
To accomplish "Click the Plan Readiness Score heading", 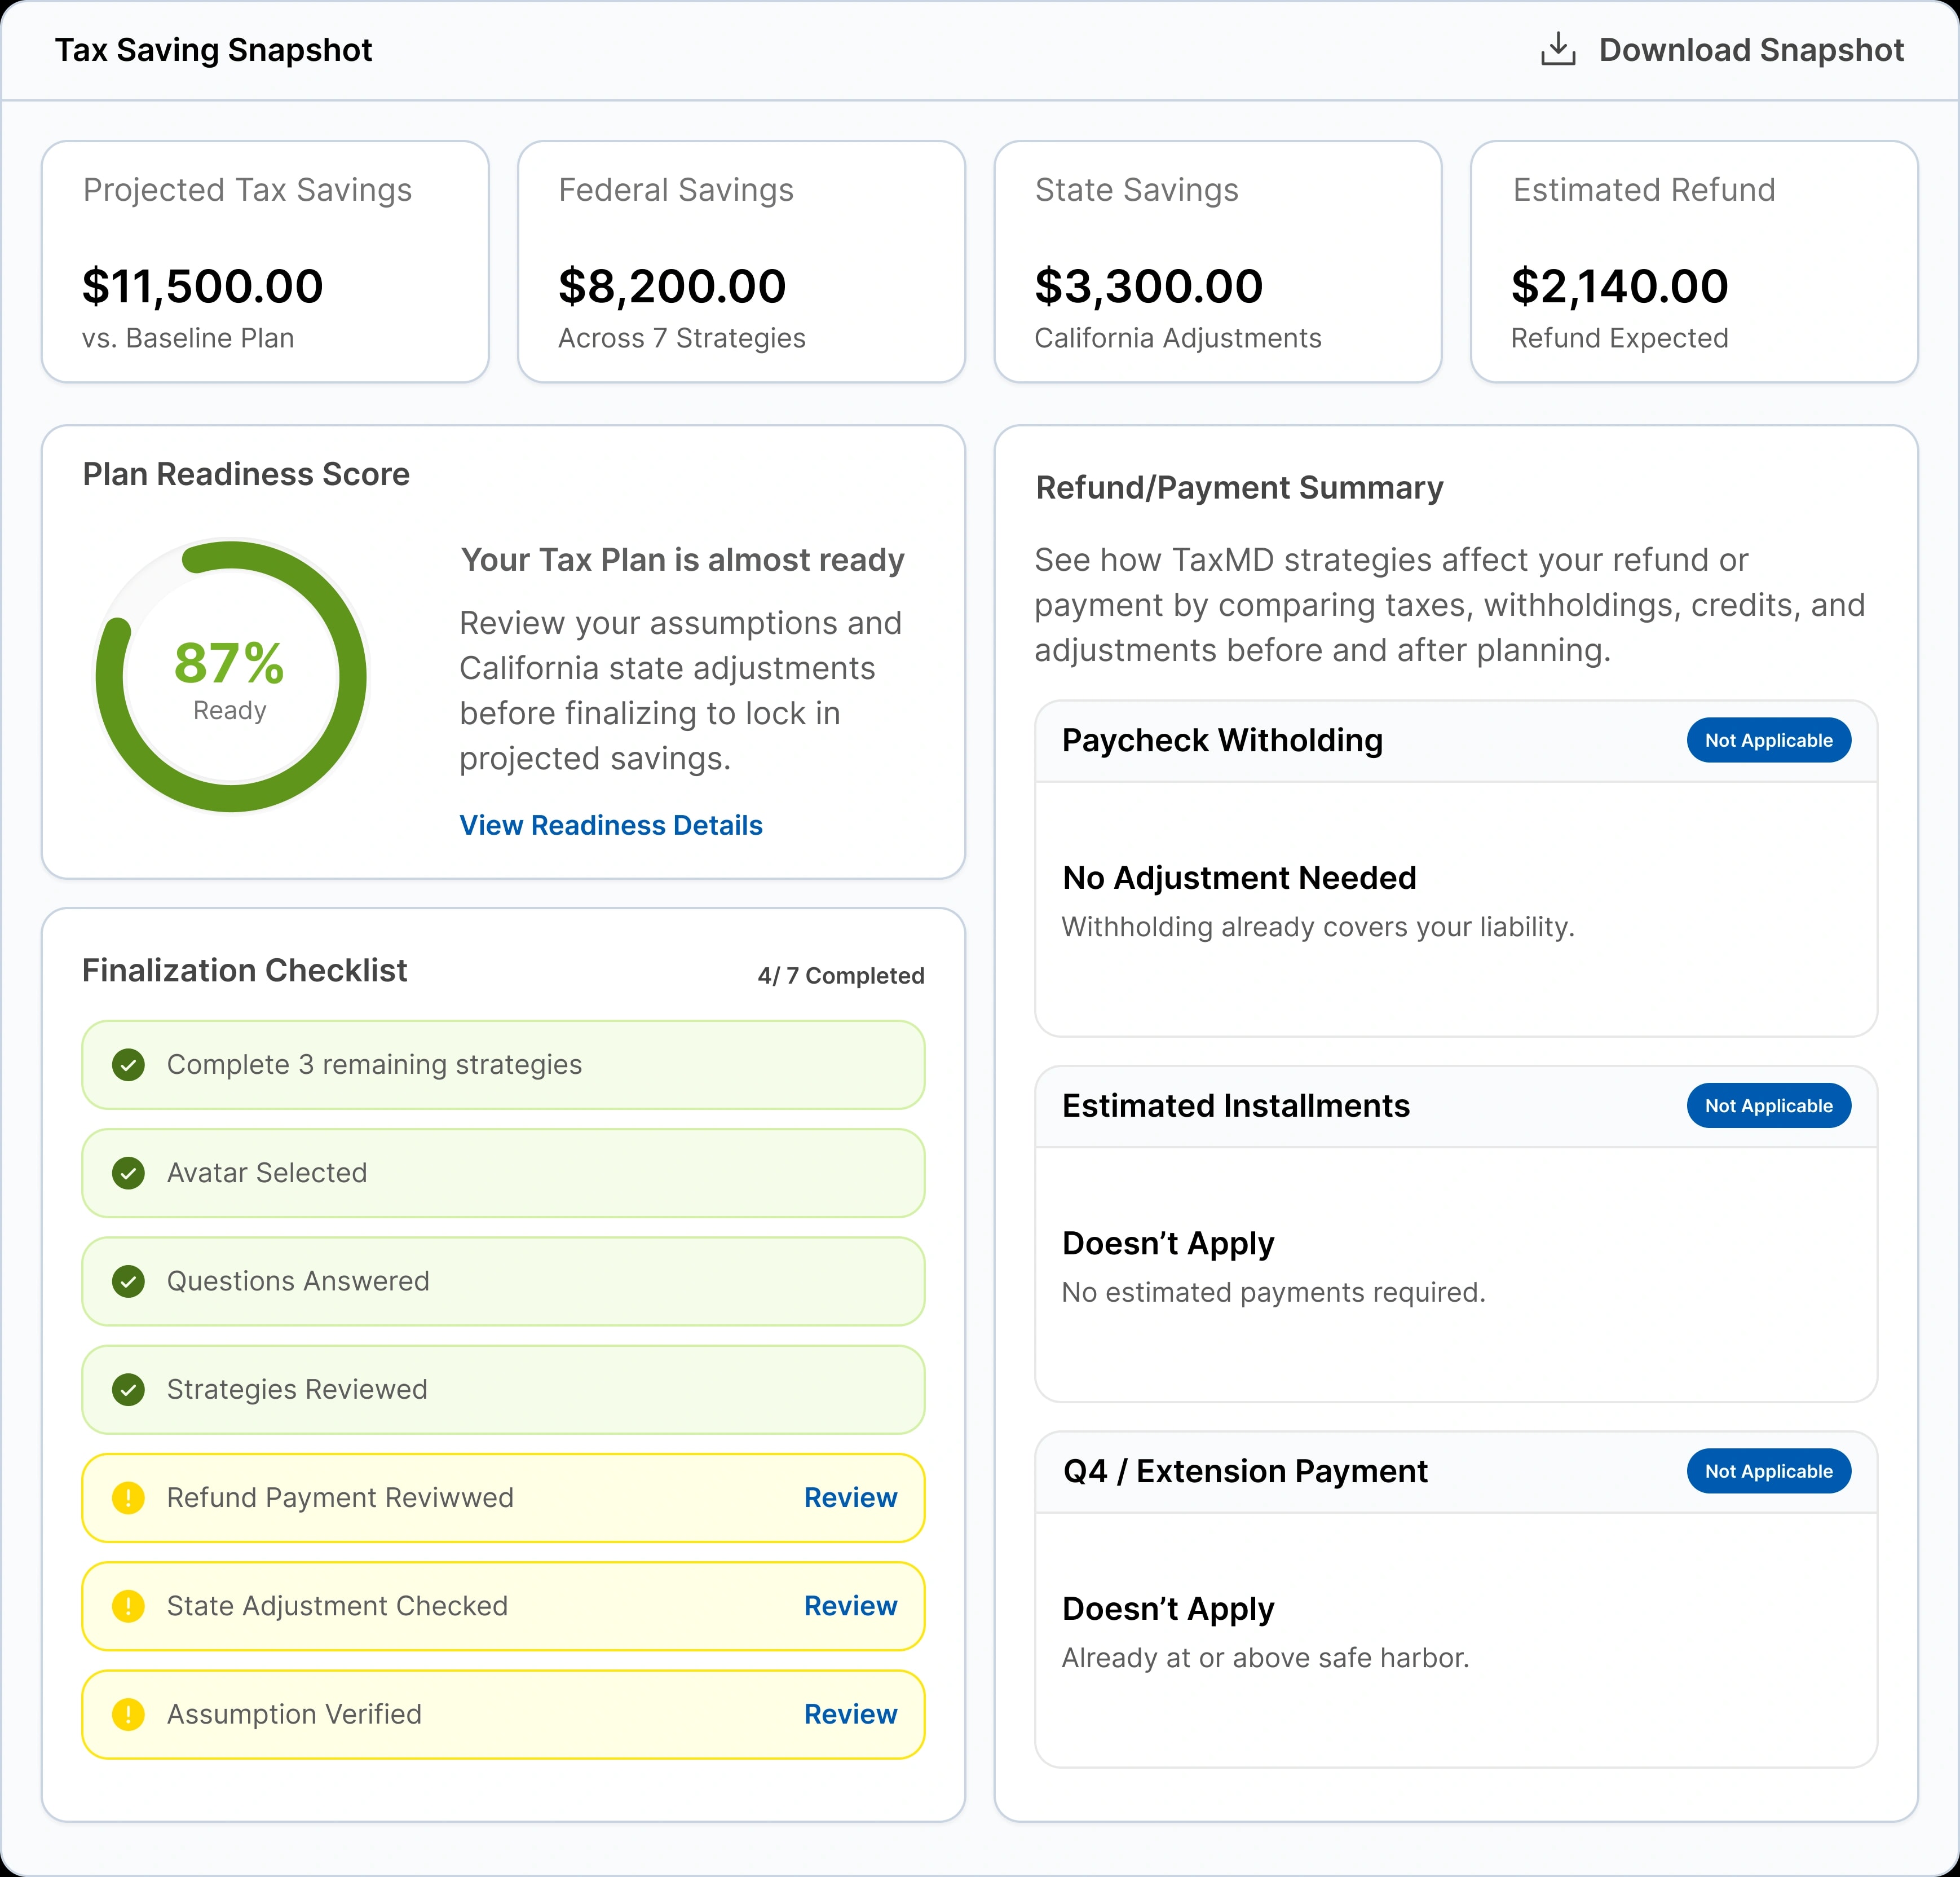I will [x=246, y=474].
